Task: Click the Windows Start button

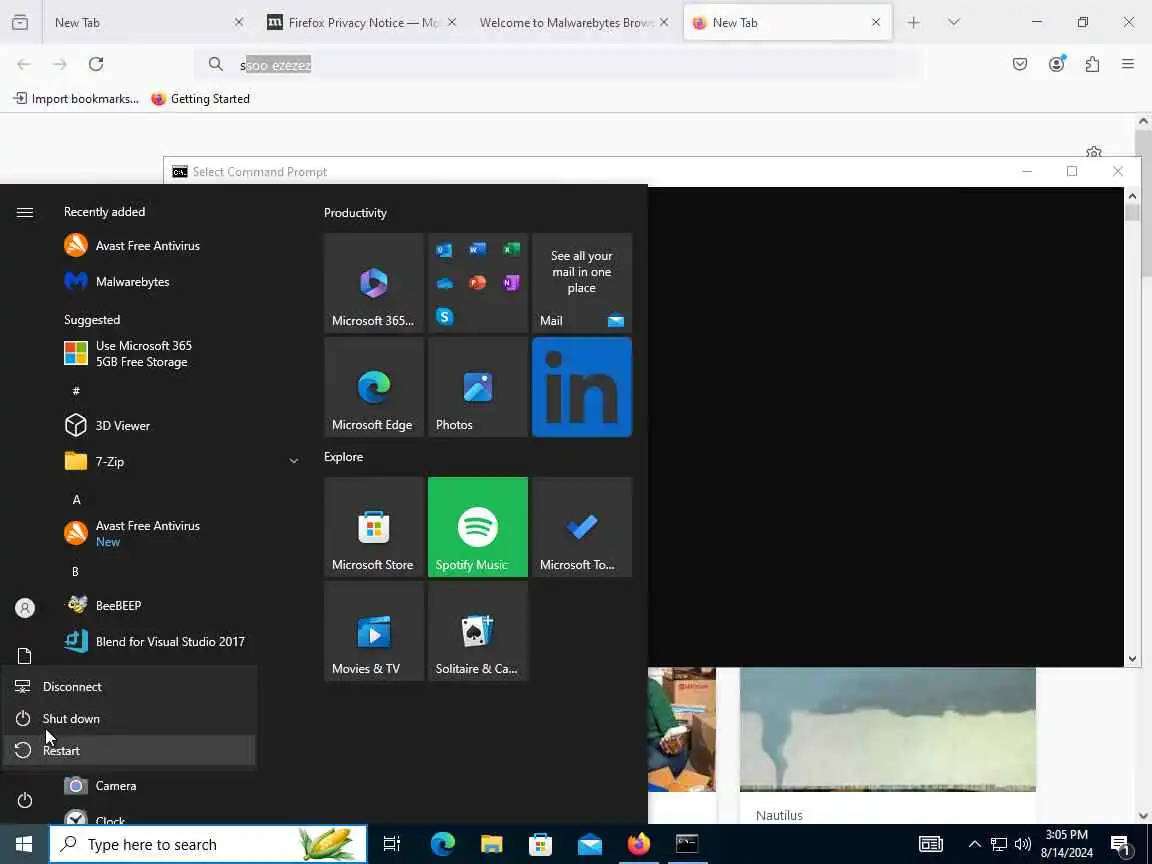Action: (x=24, y=844)
